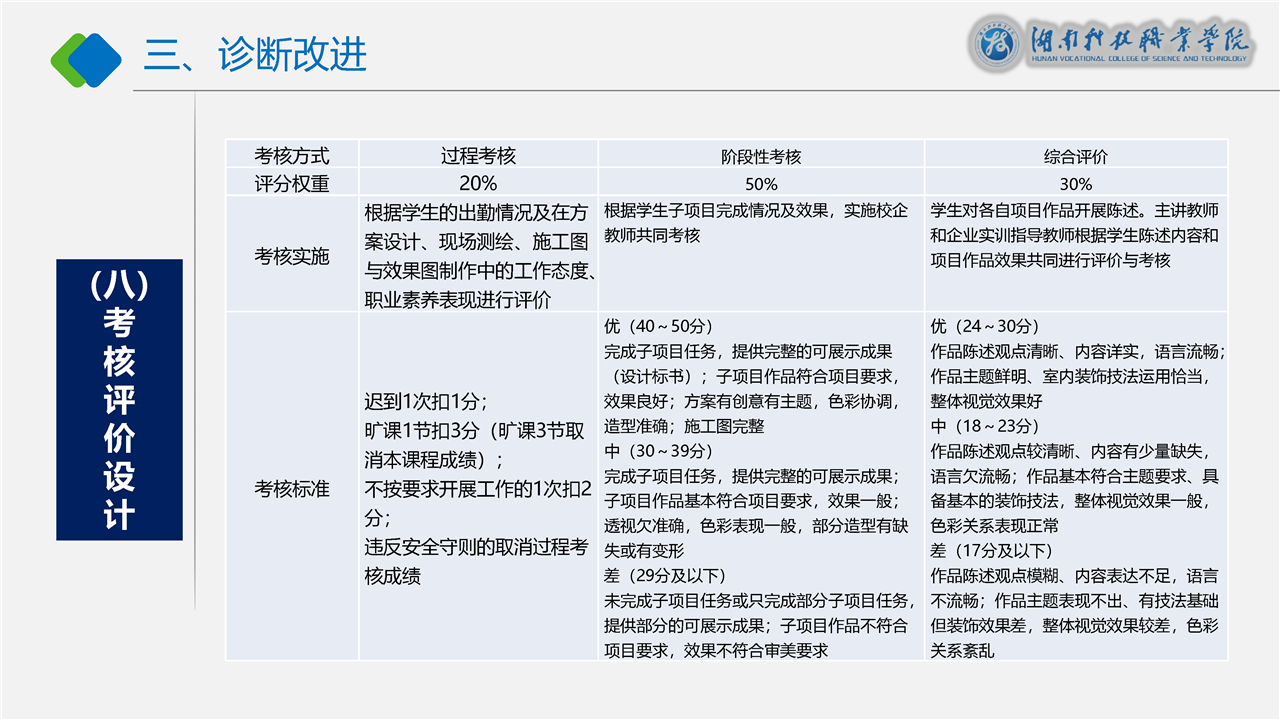Click the 差（29分及以下）grade heading
This screenshot has height=720, width=1280.
[x=664, y=576]
